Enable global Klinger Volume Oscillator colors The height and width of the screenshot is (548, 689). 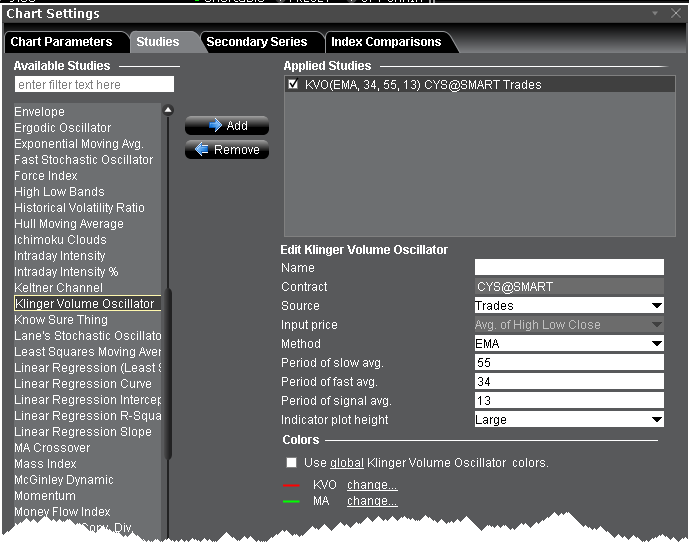pyautogui.click(x=291, y=463)
